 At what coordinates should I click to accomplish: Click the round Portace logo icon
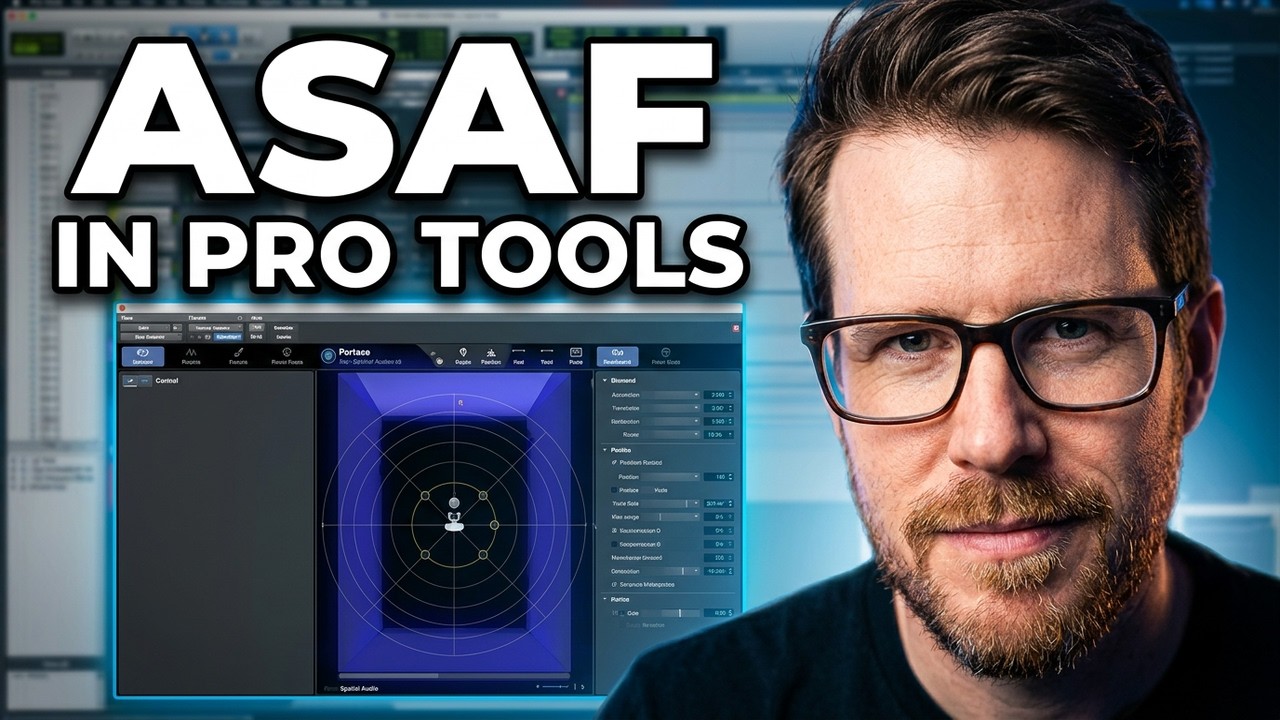point(328,355)
